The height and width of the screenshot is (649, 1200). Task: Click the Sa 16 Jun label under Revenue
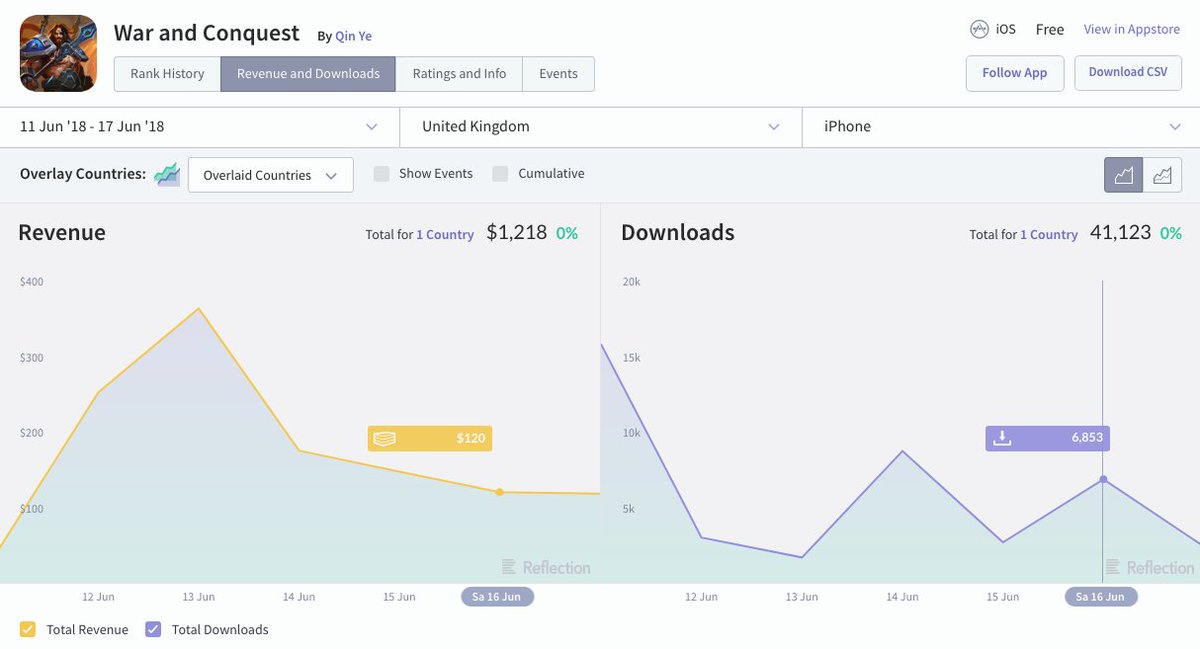[x=497, y=597]
